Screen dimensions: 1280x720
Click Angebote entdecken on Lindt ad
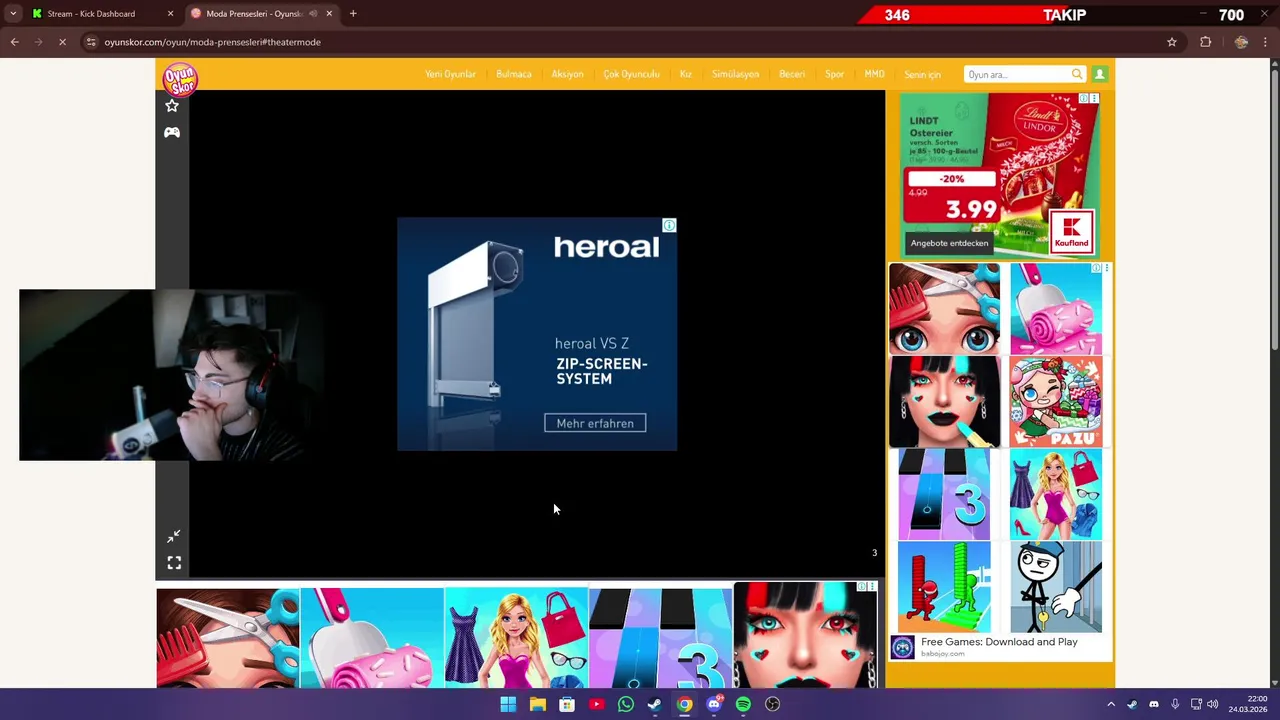point(949,243)
